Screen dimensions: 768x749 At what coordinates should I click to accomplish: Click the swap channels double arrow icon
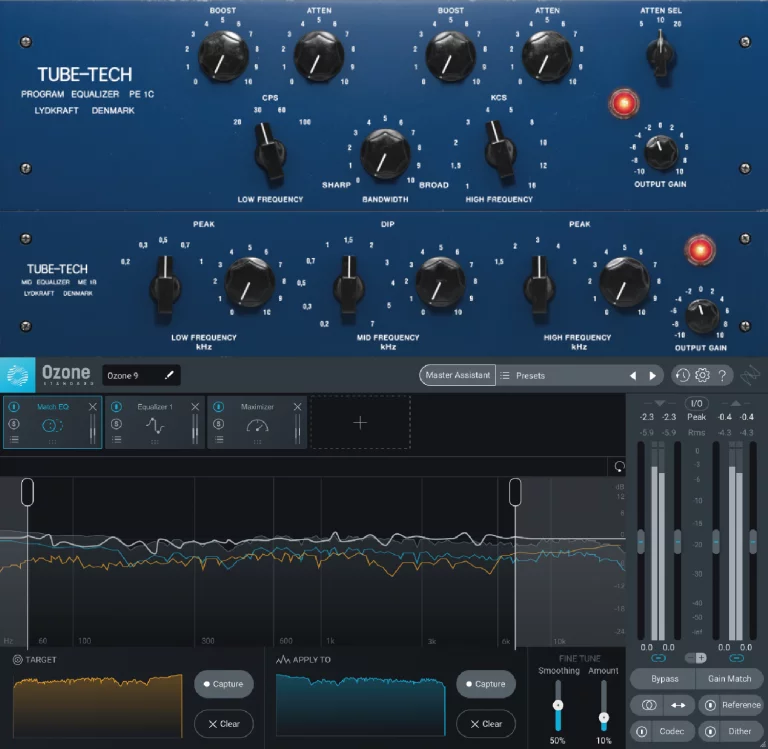678,705
